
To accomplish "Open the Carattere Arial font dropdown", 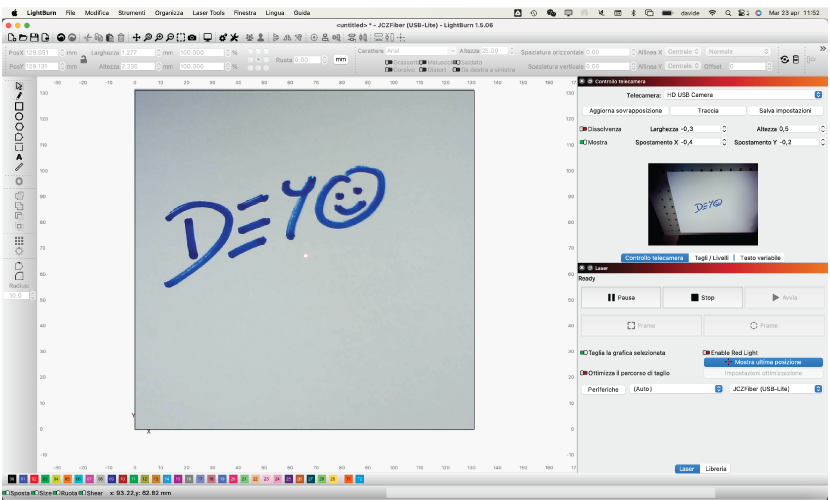I will click(x=421, y=51).
